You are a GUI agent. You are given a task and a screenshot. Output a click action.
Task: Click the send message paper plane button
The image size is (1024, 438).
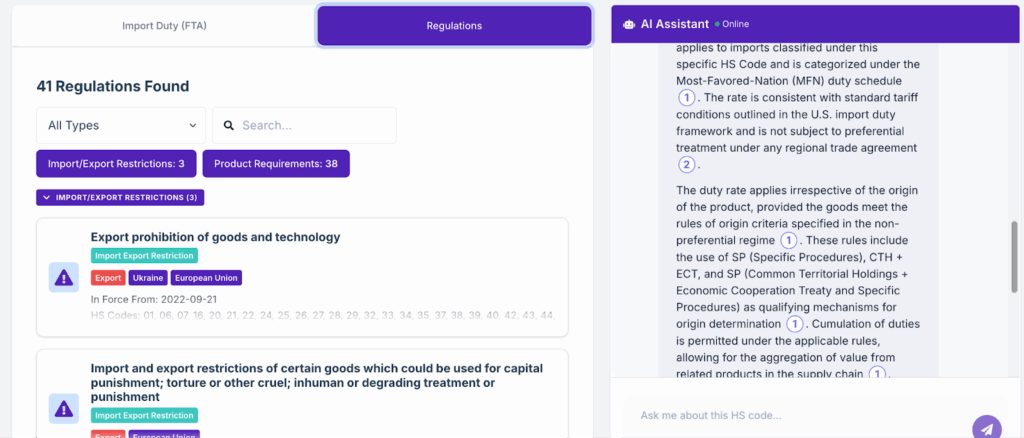986,428
